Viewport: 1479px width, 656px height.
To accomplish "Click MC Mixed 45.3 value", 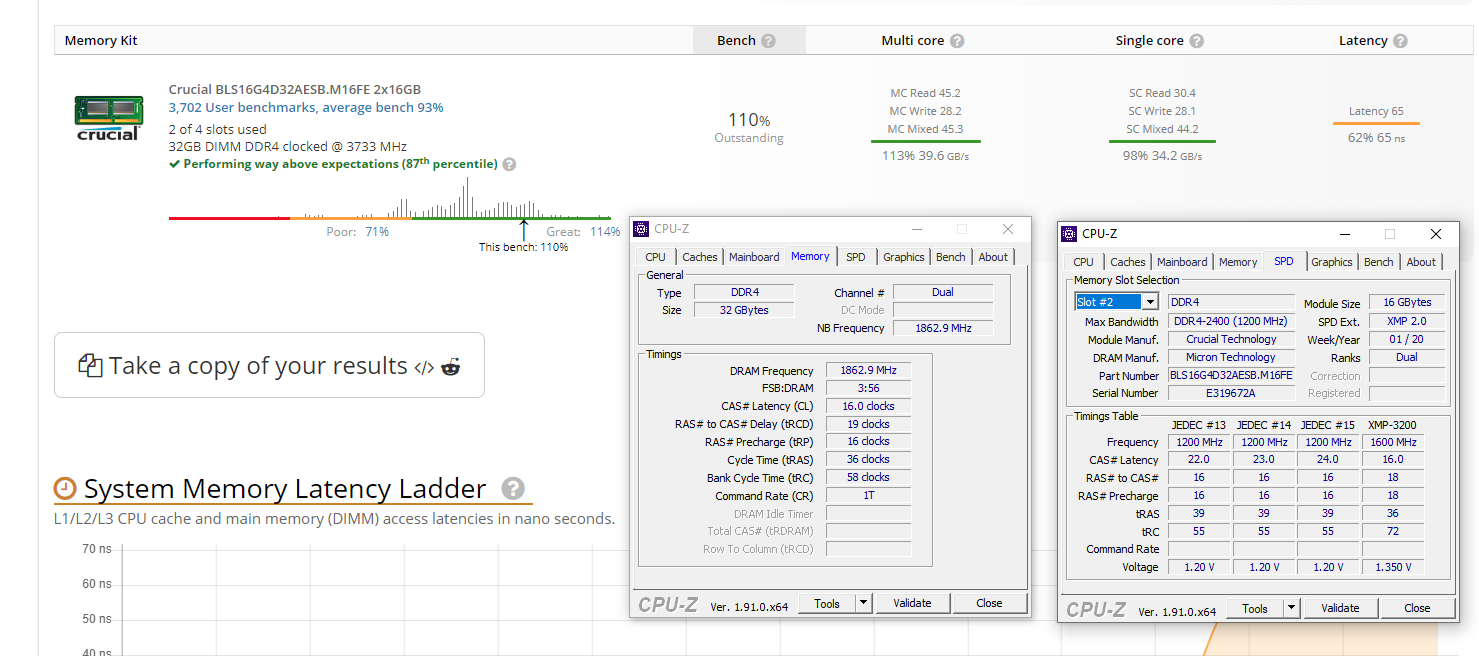I will (925, 129).
